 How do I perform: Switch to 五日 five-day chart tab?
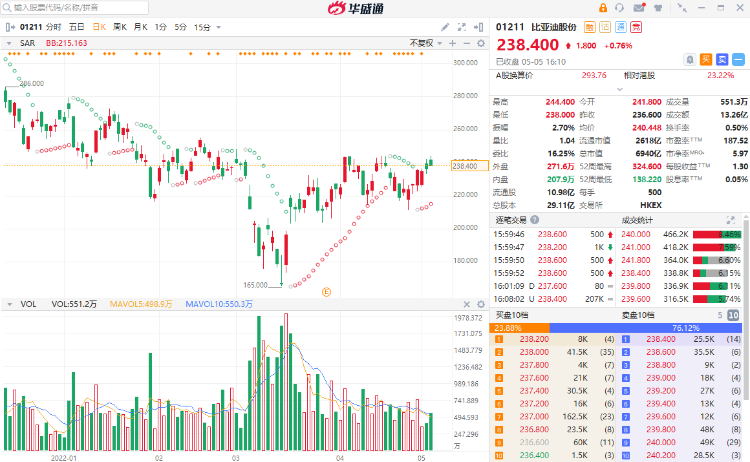pos(77,27)
